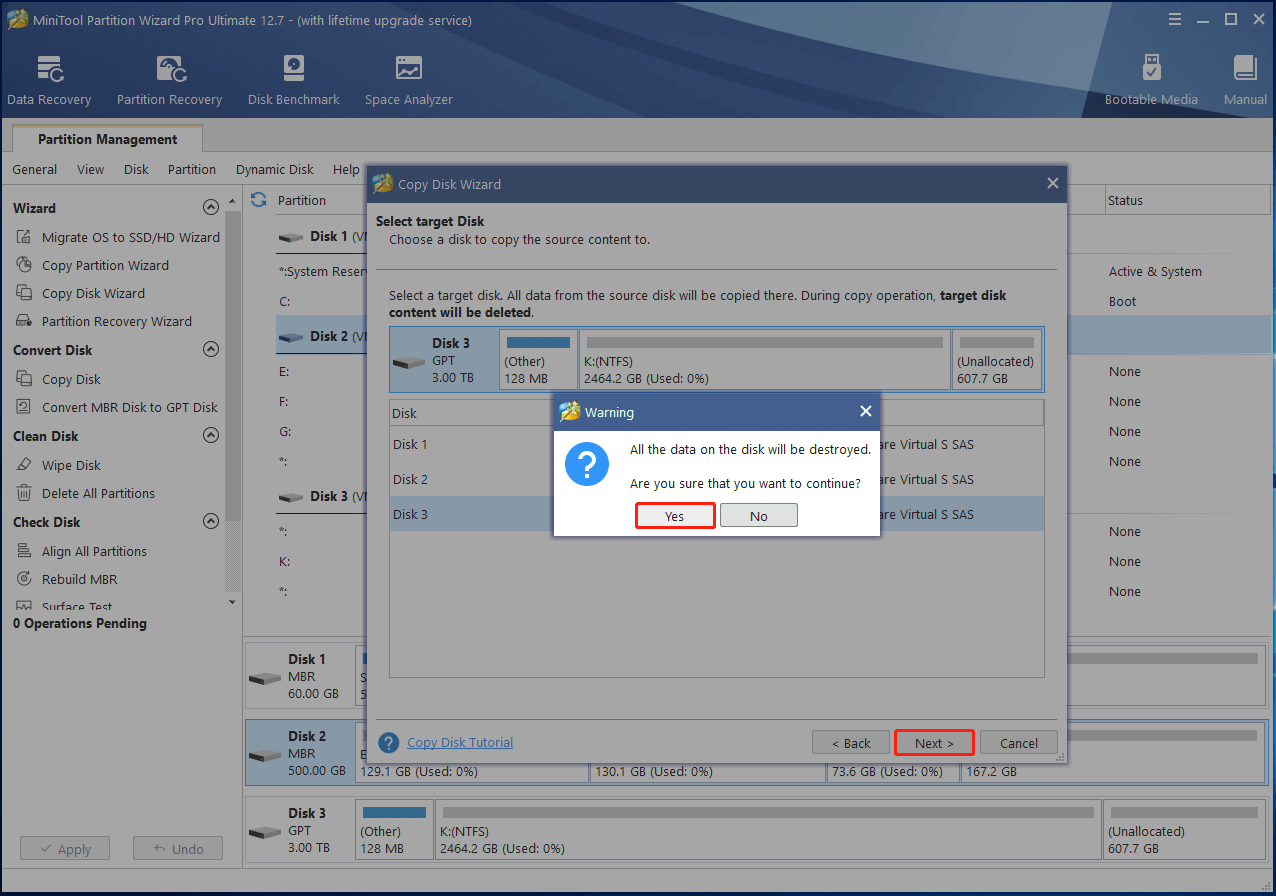The image size is (1276, 896).
Task: Select the Partition Management tab
Action: tap(108, 139)
